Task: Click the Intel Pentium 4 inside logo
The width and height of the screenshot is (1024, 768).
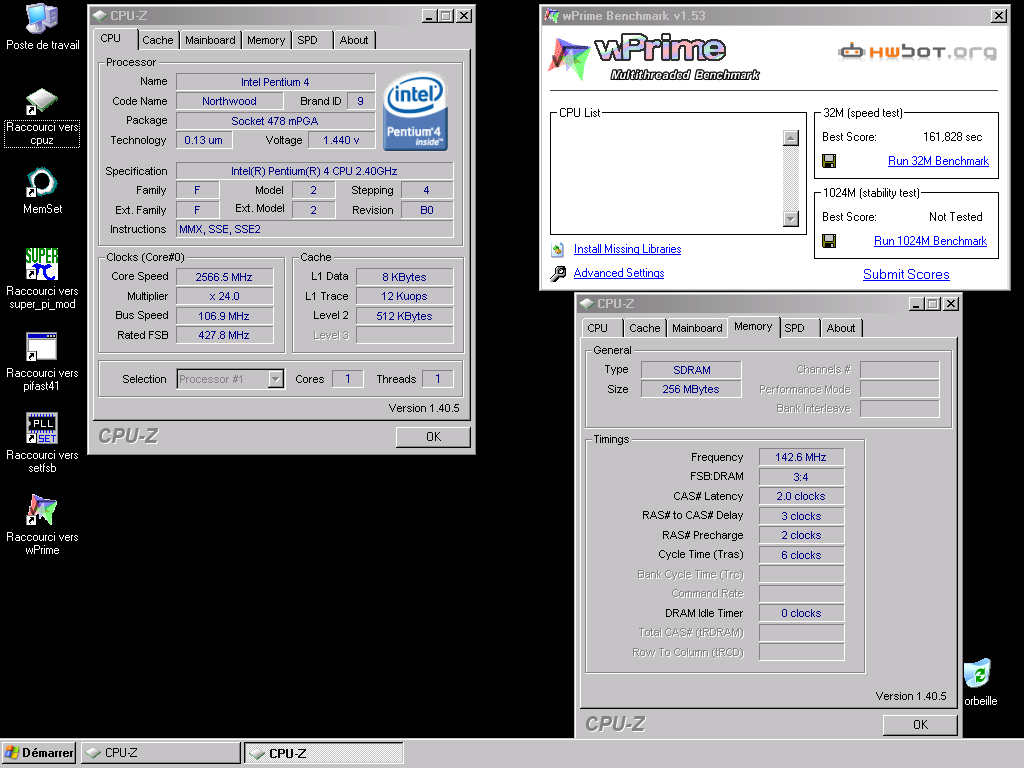Action: click(415, 112)
